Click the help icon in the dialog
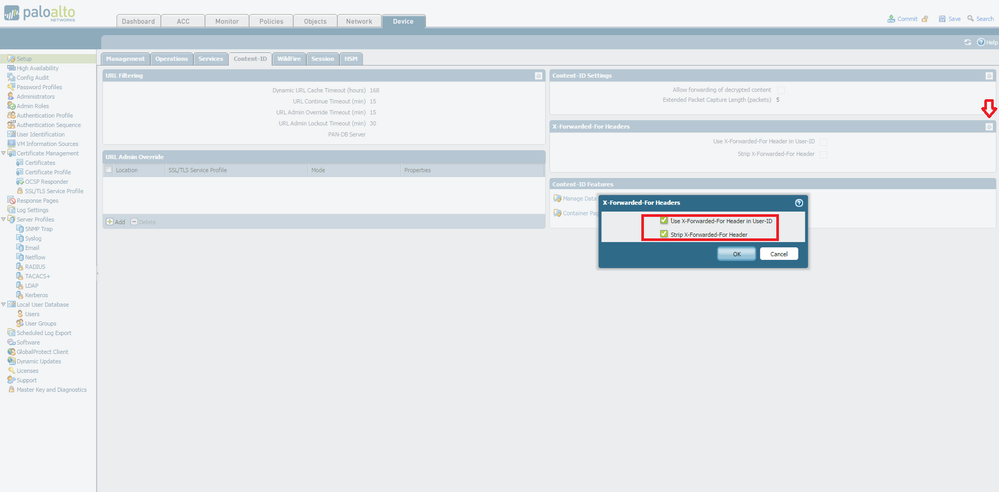The width and height of the screenshot is (999, 492). [799, 203]
